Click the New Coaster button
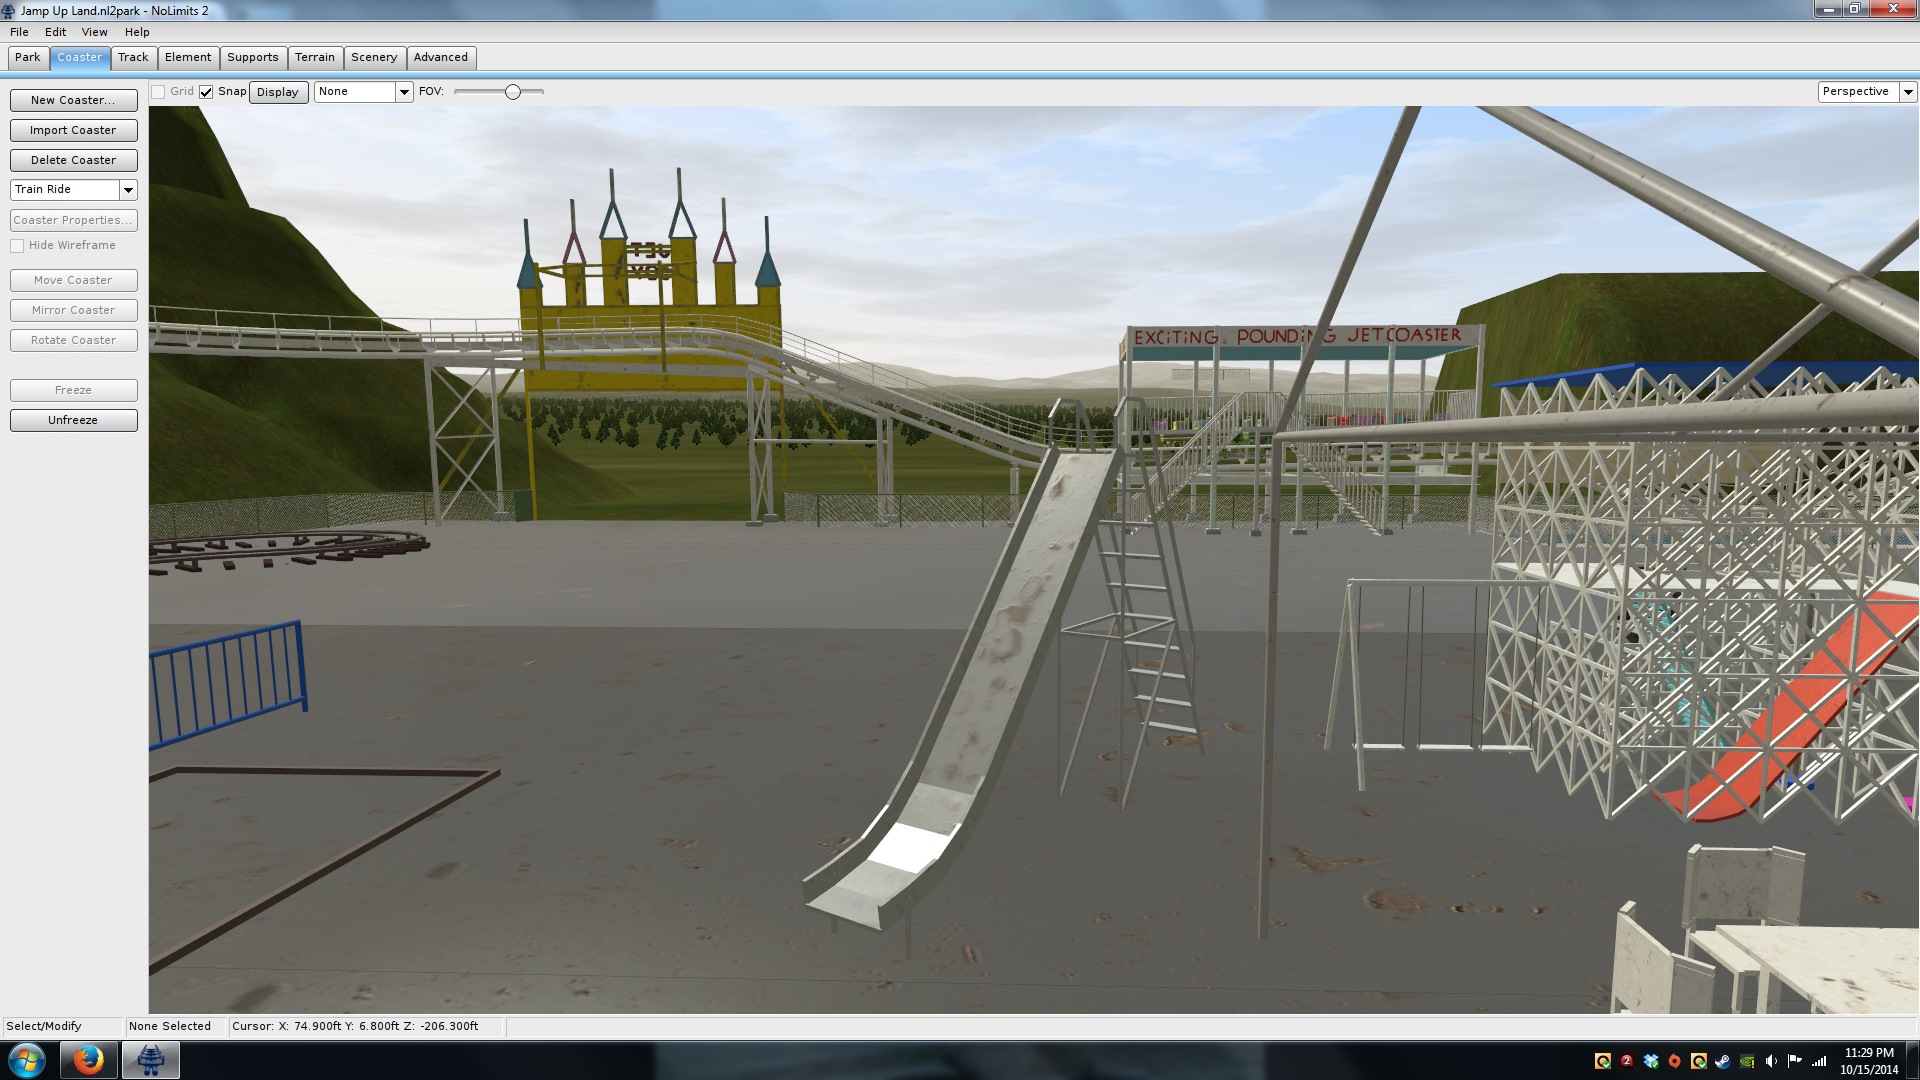The height and width of the screenshot is (1080, 1920). coord(73,100)
